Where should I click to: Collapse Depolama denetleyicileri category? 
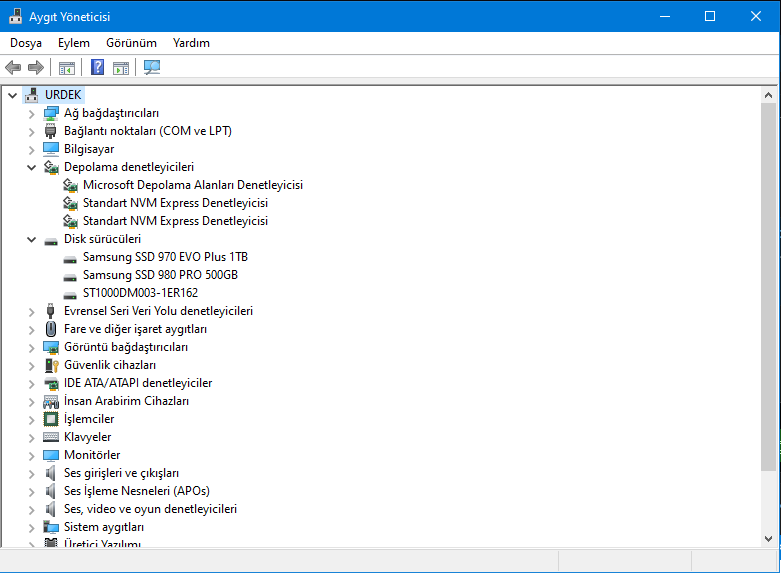[31, 167]
